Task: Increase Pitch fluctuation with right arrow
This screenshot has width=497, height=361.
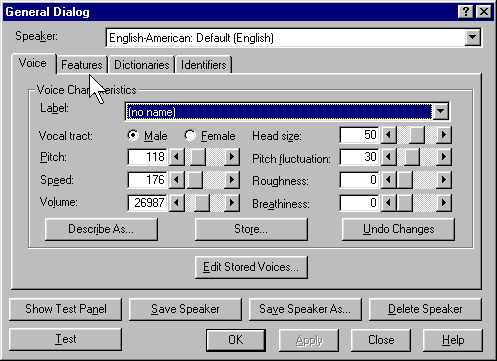Action: pyautogui.click(x=444, y=157)
